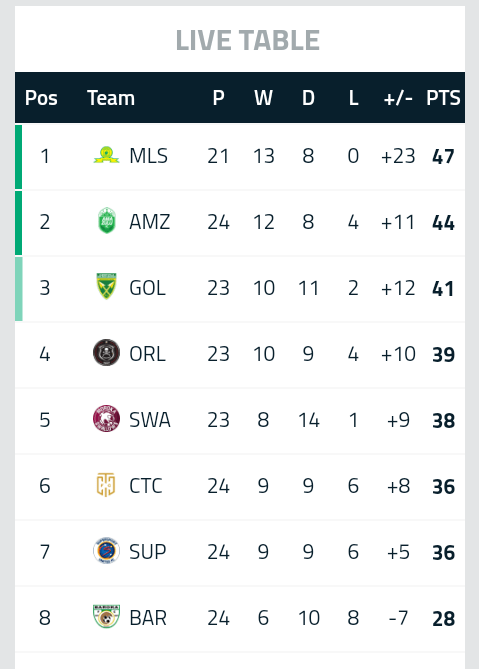Open the Cape Town City CTC crest
This screenshot has width=479, height=669.
[106, 485]
